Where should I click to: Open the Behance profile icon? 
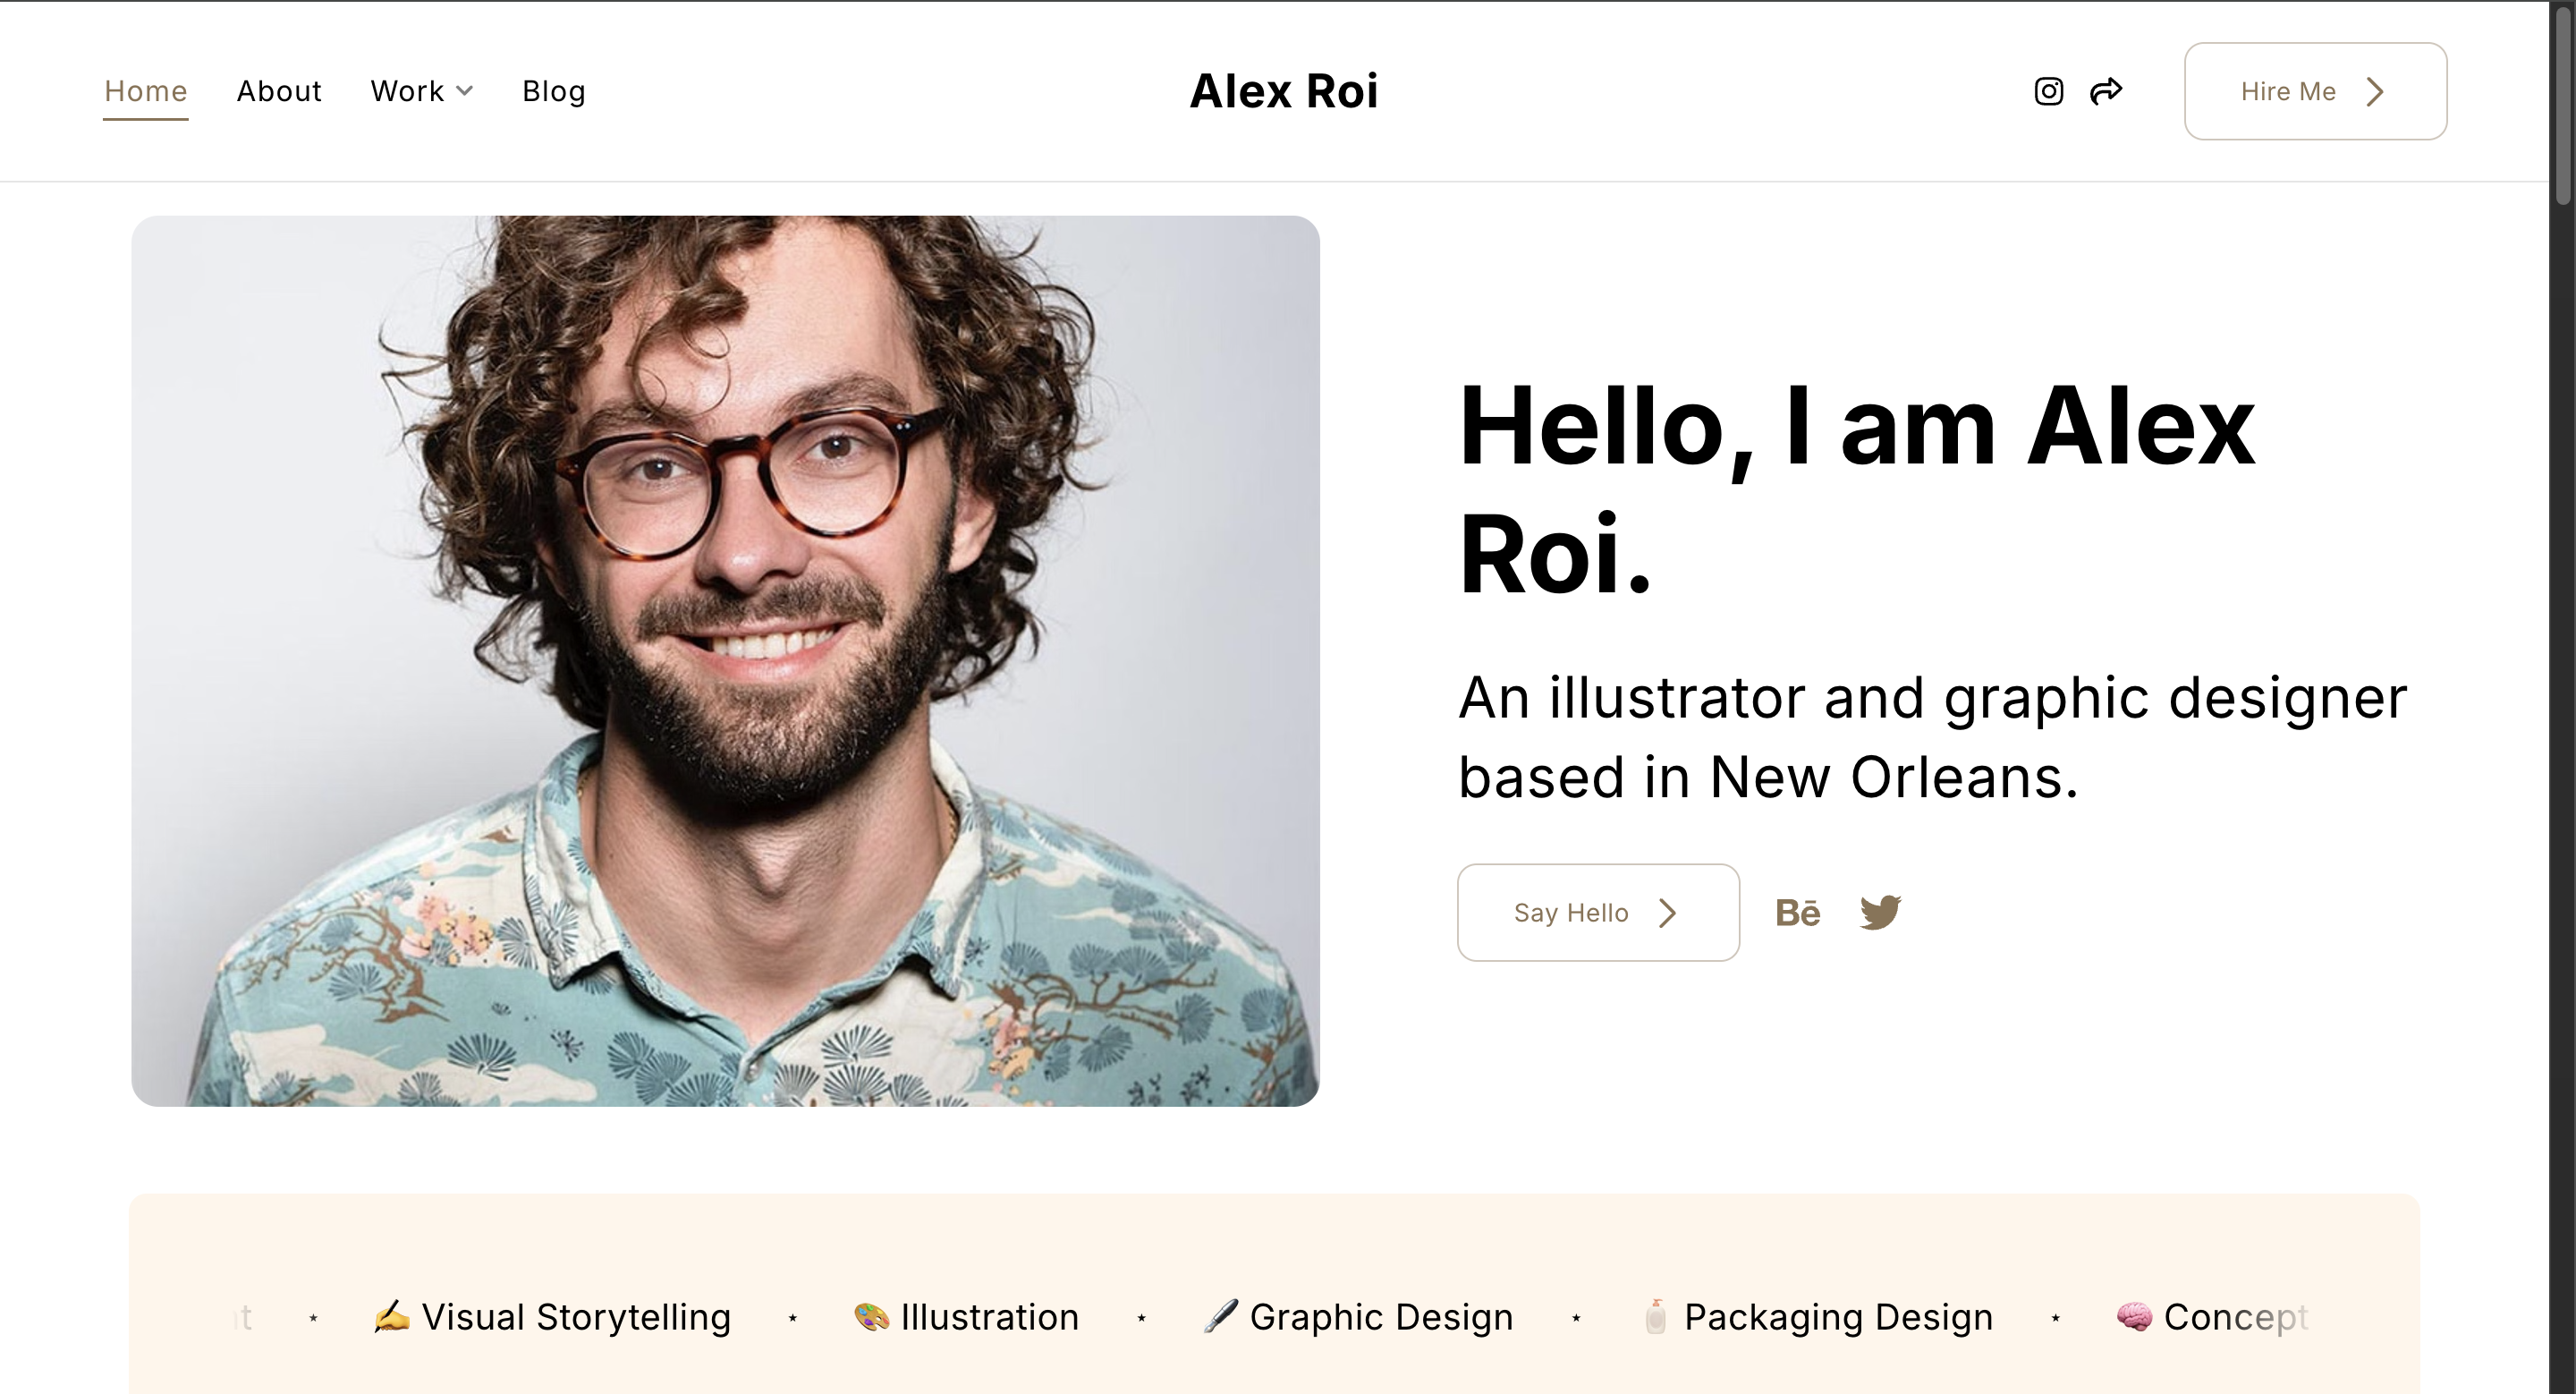(x=1797, y=913)
